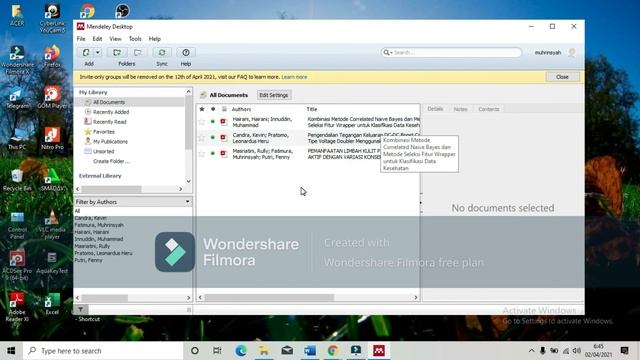Select Recently Read folder

(109, 122)
